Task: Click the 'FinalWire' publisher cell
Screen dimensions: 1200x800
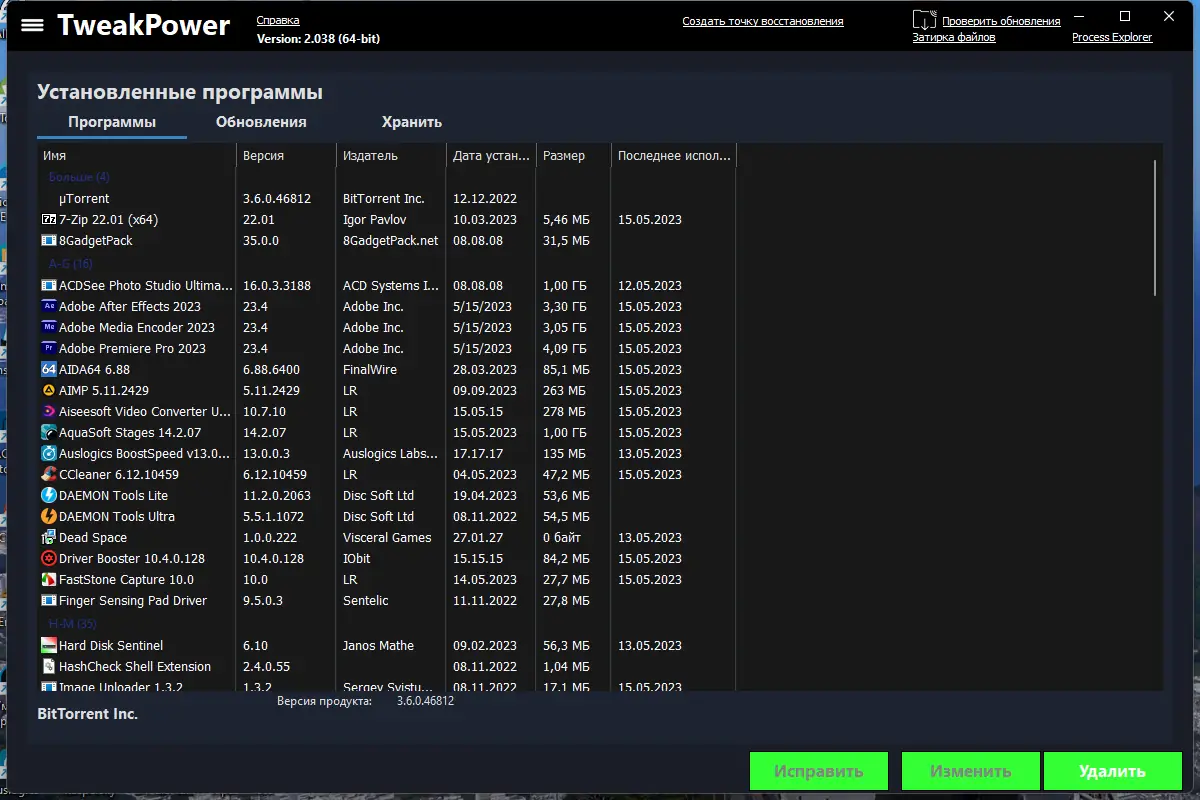Action: tap(370, 370)
